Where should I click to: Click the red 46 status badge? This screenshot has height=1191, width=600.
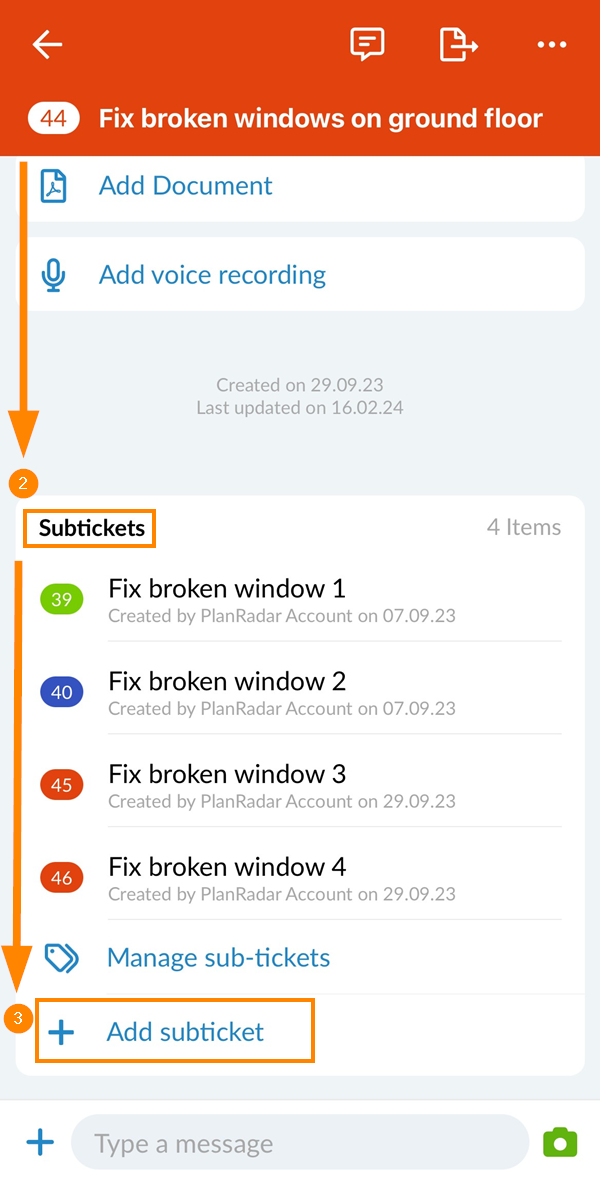tap(62, 878)
